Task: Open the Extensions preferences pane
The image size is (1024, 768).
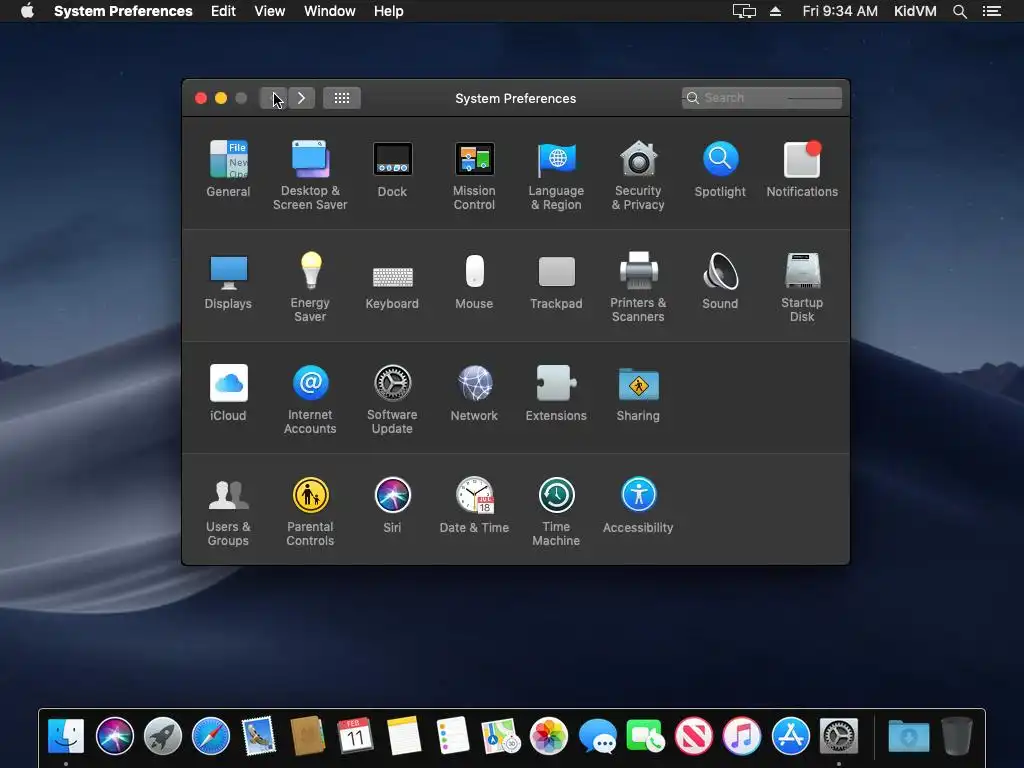Action: pos(556,392)
